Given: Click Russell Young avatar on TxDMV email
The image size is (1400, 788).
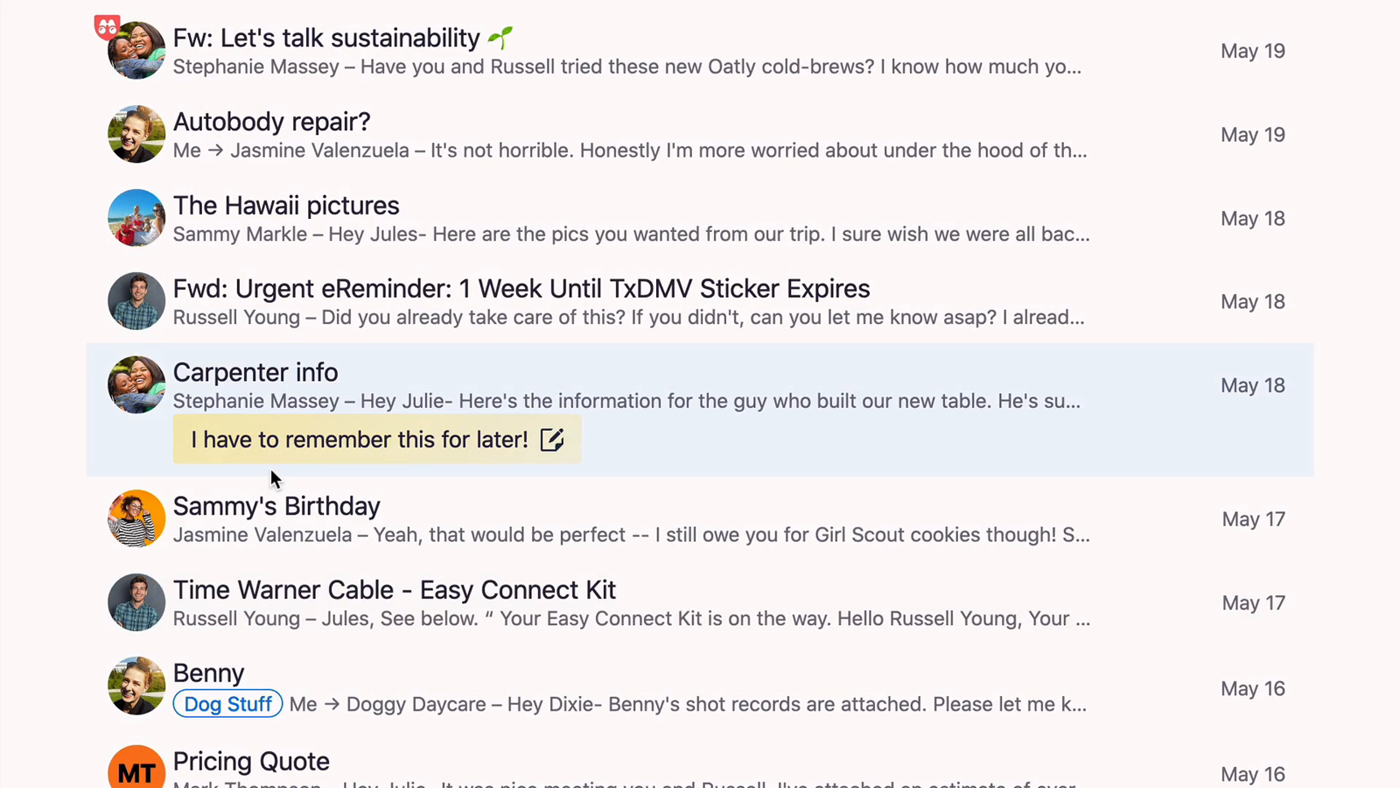Looking at the screenshot, I should (x=136, y=301).
